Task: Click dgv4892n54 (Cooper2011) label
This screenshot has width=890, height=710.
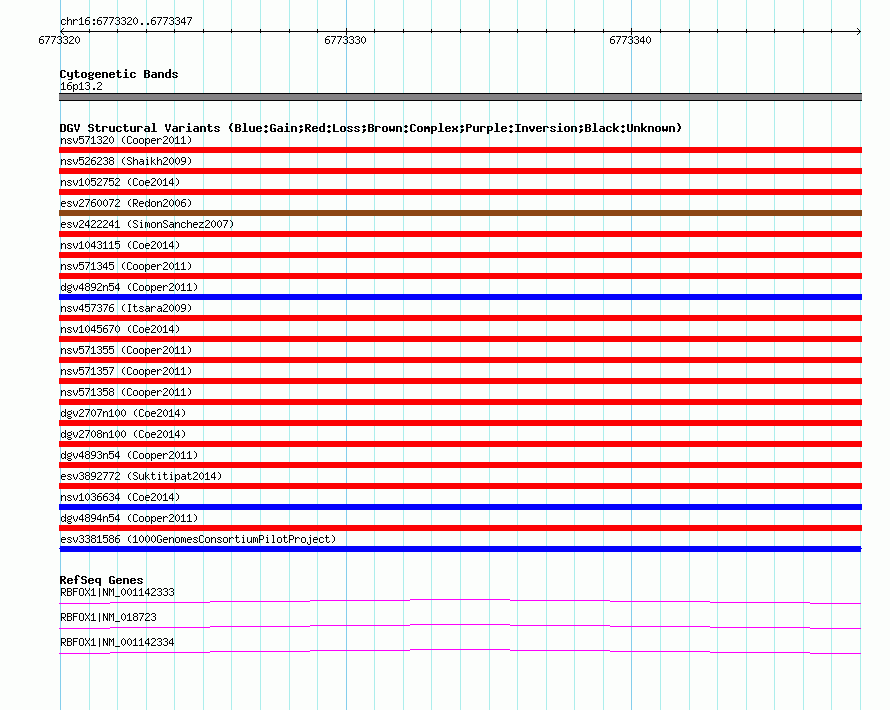Action: 129,287
